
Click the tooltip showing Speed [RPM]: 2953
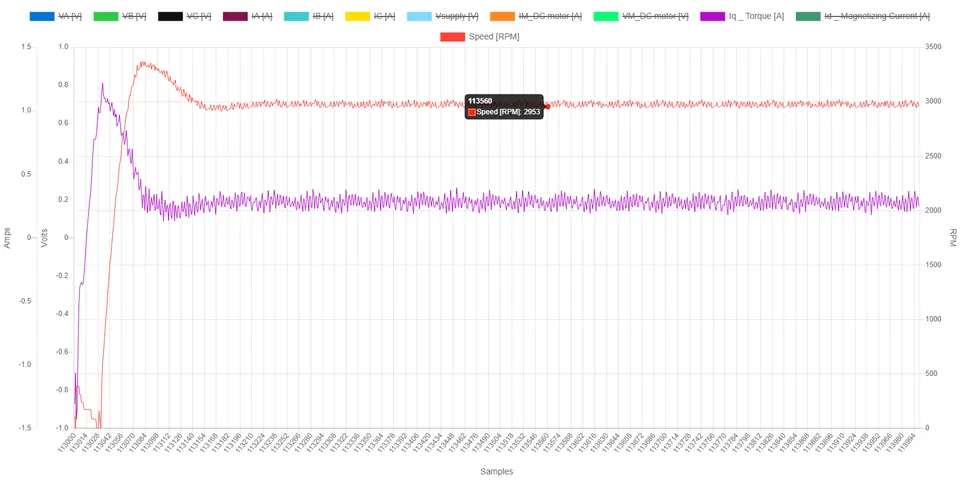[x=504, y=107]
